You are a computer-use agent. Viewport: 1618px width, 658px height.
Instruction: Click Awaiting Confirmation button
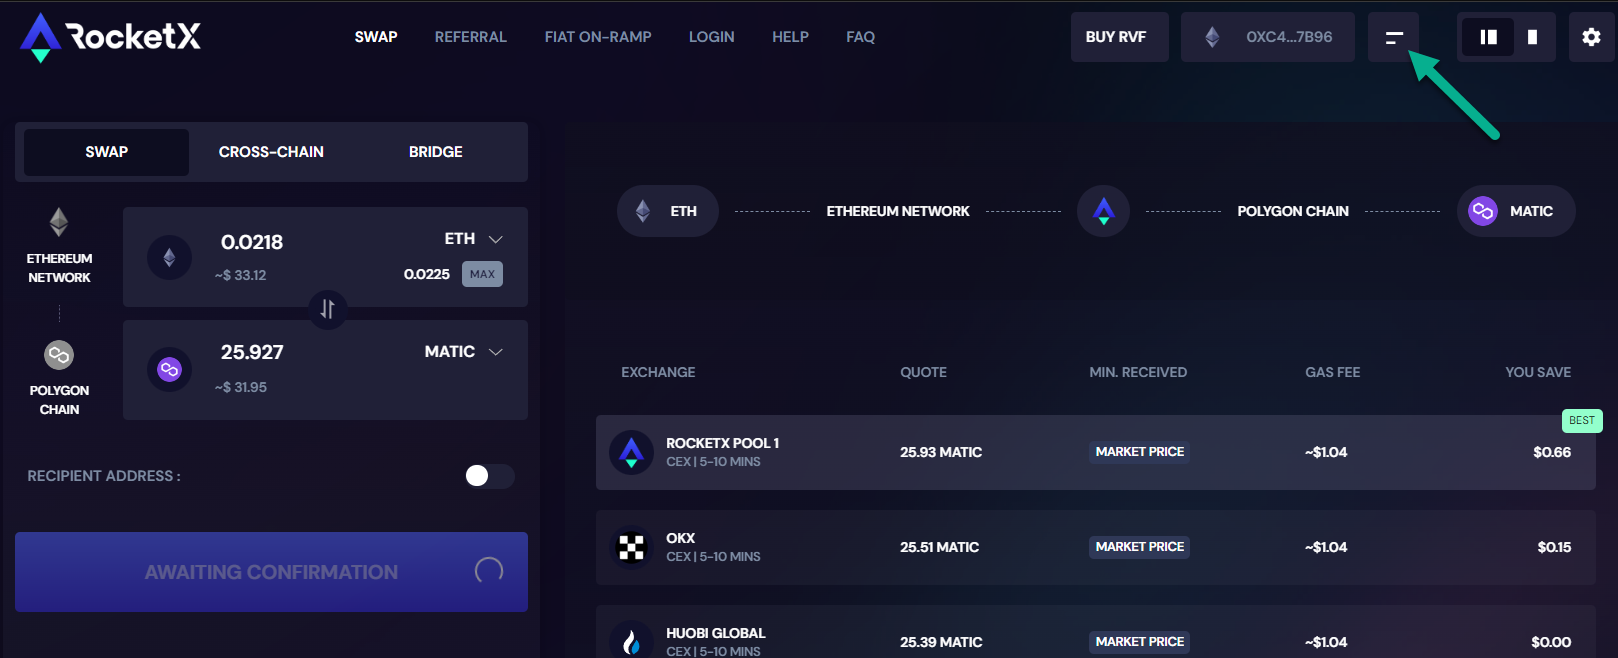(271, 572)
